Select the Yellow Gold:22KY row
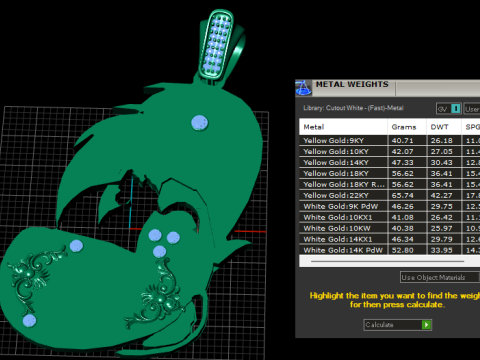This screenshot has width=480, height=360. 389,195
